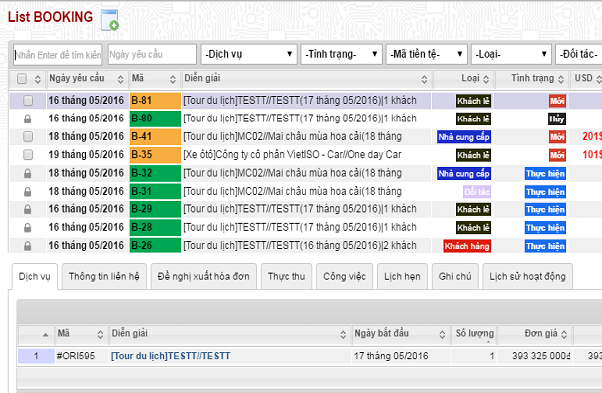Click the #ORI595 code cell
Viewport: 602px width, 393px height.
click(76, 356)
